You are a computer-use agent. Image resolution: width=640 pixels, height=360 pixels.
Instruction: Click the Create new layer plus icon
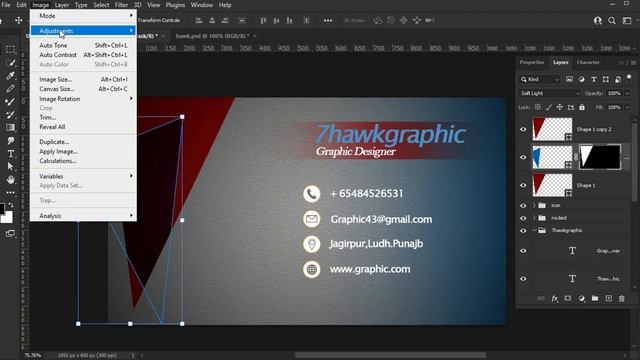609,298
